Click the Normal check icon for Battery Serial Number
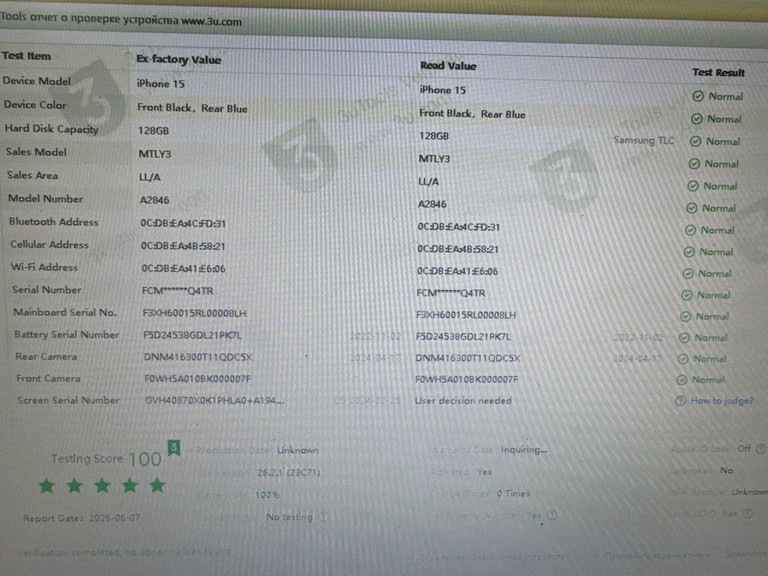Viewport: 768px width, 576px height. tap(684, 337)
